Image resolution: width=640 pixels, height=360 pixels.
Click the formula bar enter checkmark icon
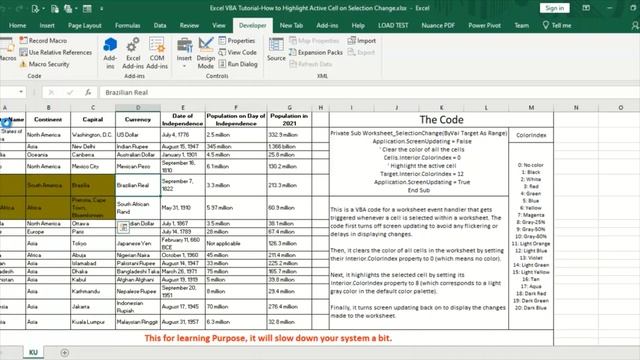tap(70, 92)
